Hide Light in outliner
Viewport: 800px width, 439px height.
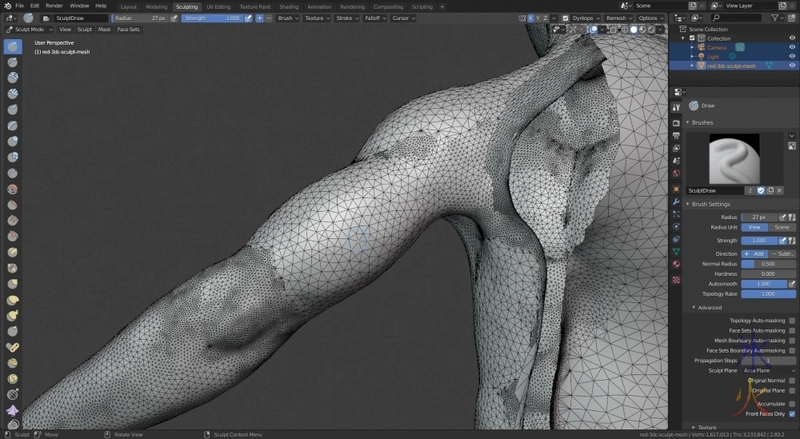[x=792, y=57]
